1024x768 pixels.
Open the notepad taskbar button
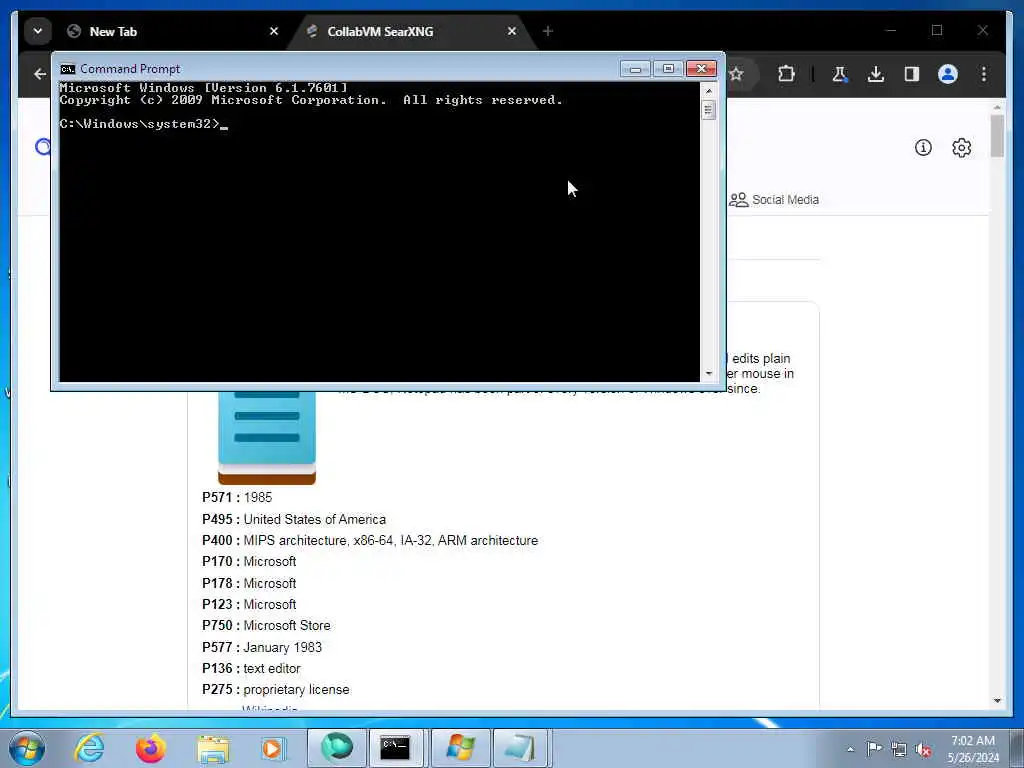point(521,748)
